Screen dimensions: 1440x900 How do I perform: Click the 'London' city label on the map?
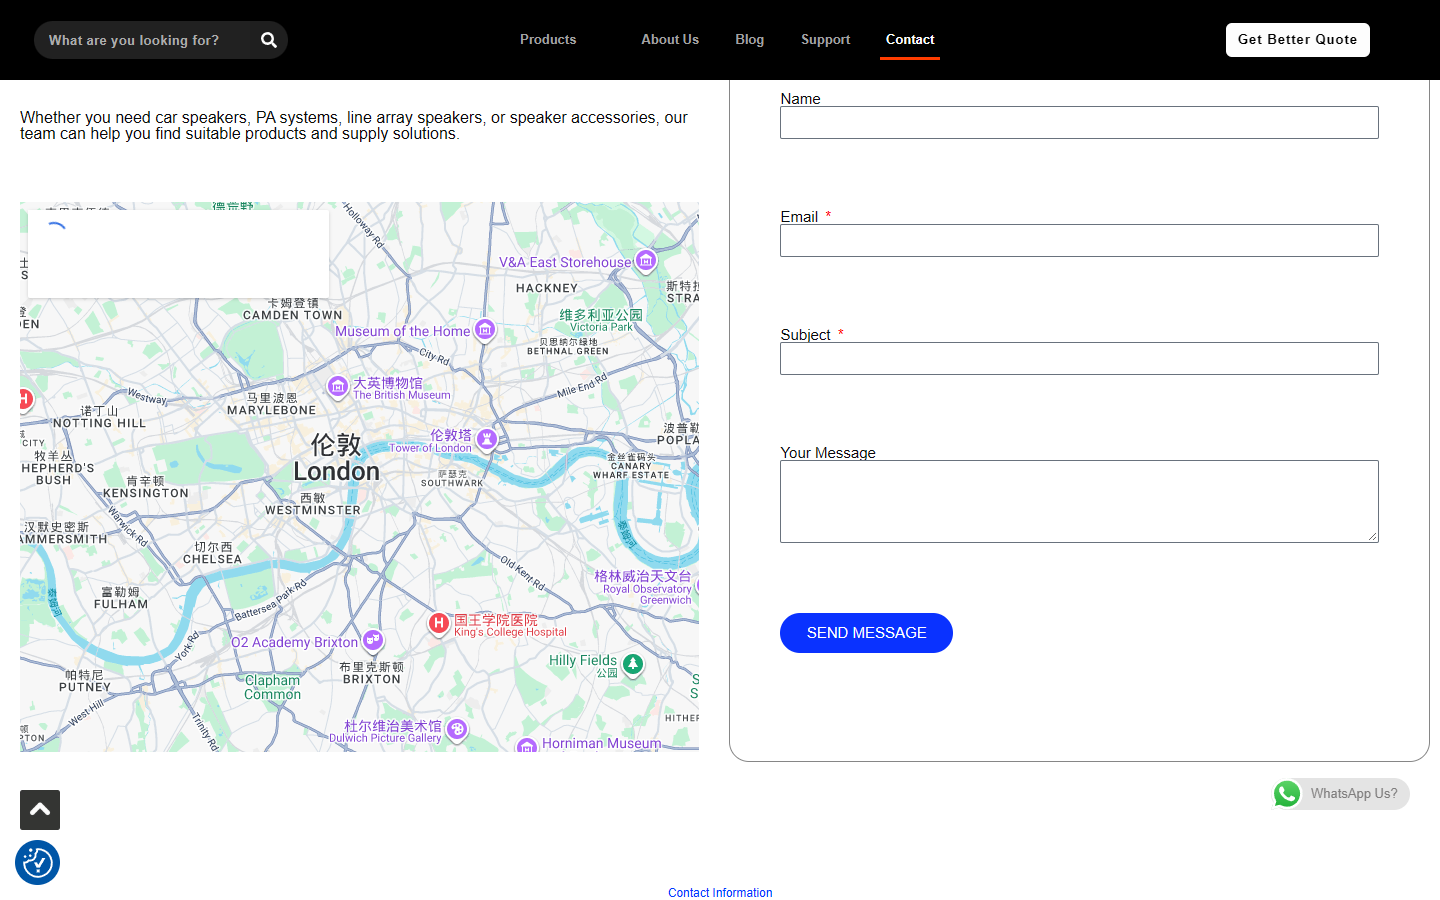point(336,472)
